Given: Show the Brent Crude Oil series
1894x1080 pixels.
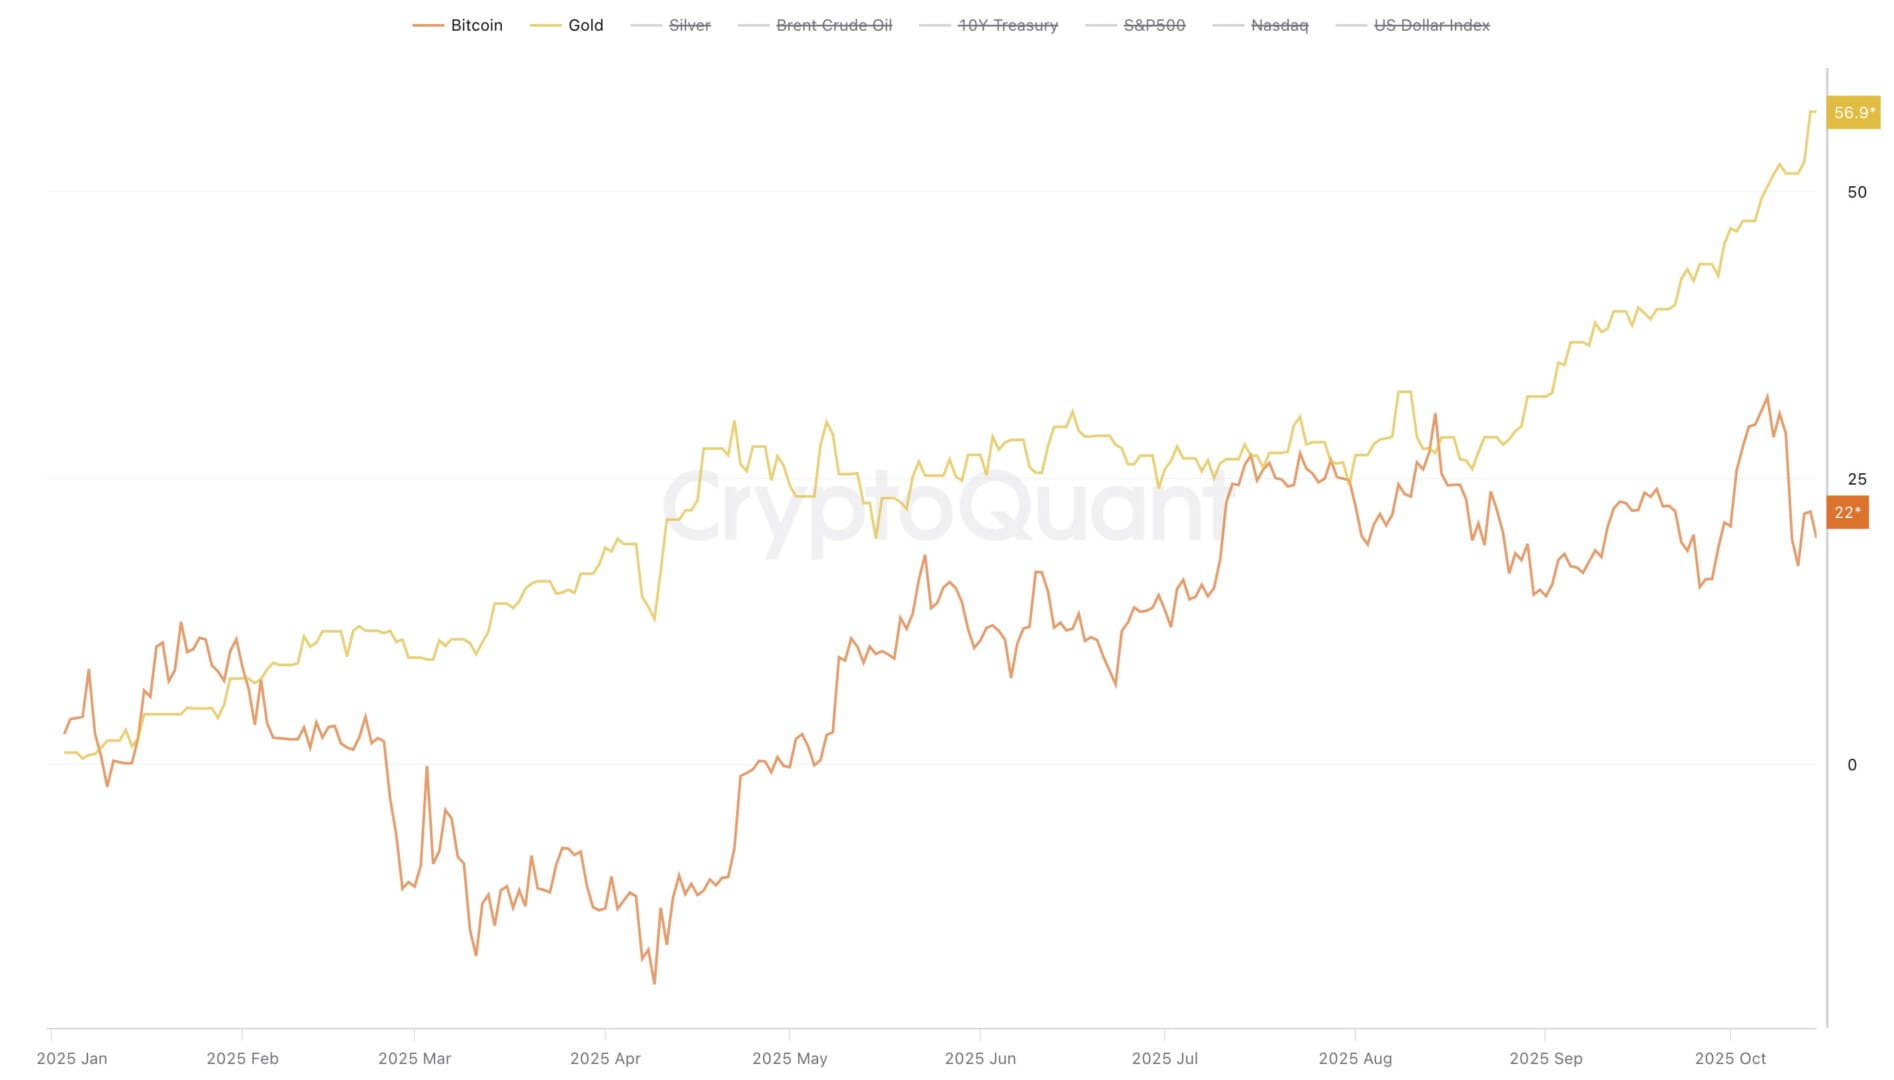Looking at the screenshot, I should tap(833, 25).
